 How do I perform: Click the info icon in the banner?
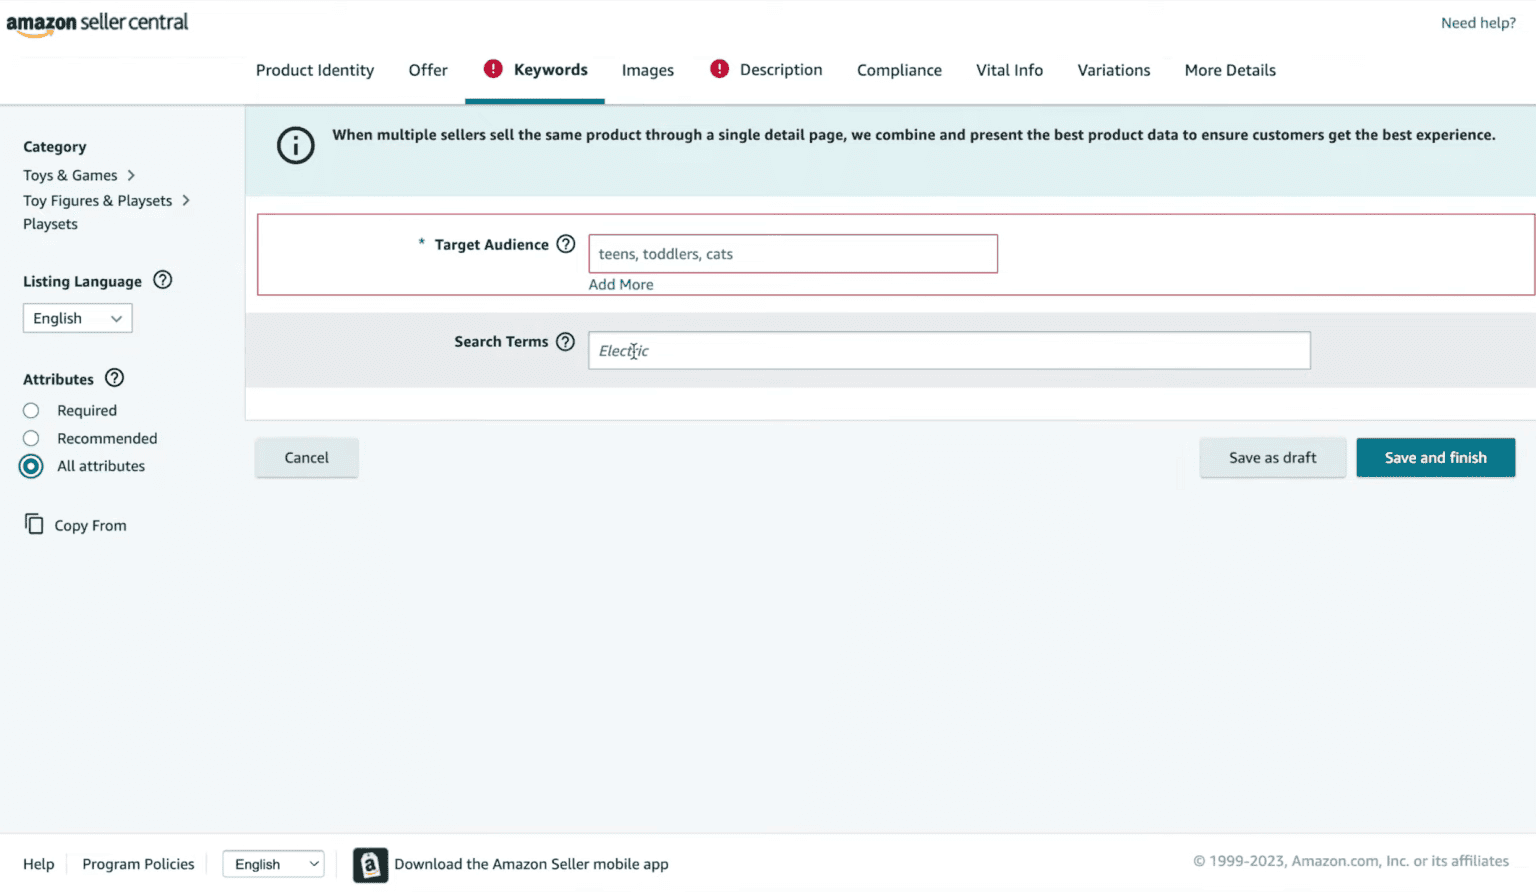296,146
